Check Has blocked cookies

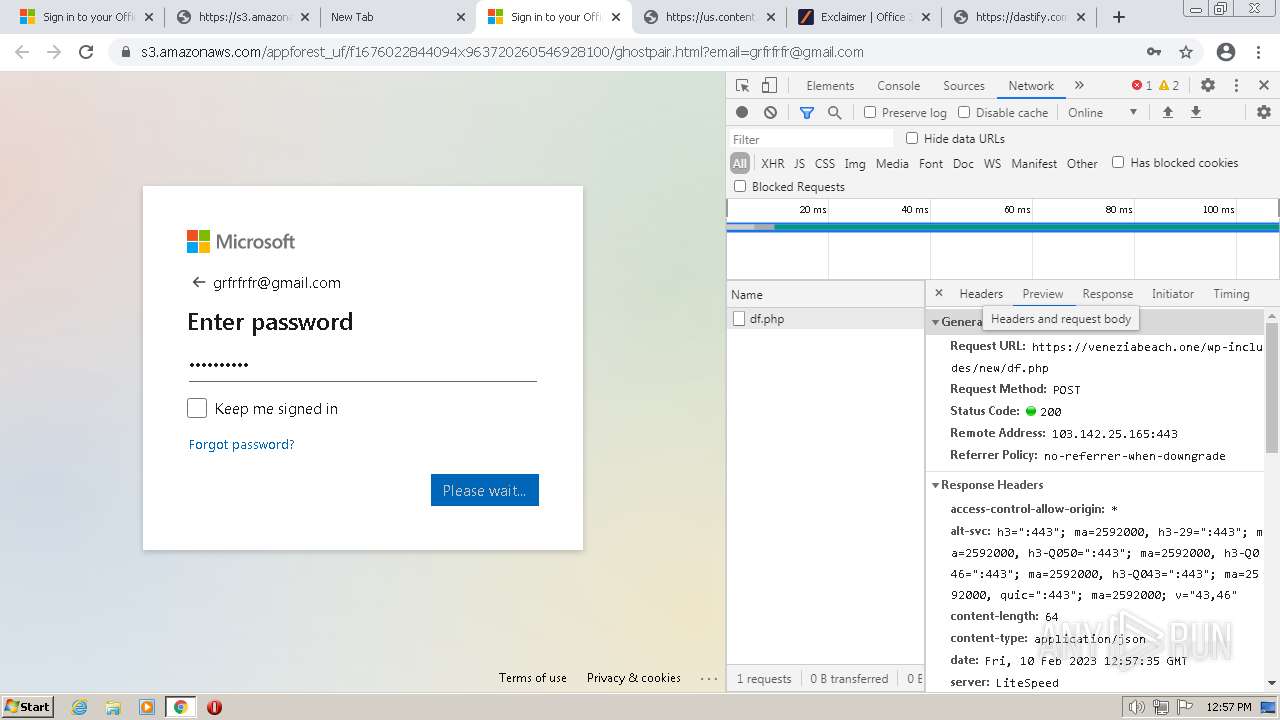(x=1118, y=162)
